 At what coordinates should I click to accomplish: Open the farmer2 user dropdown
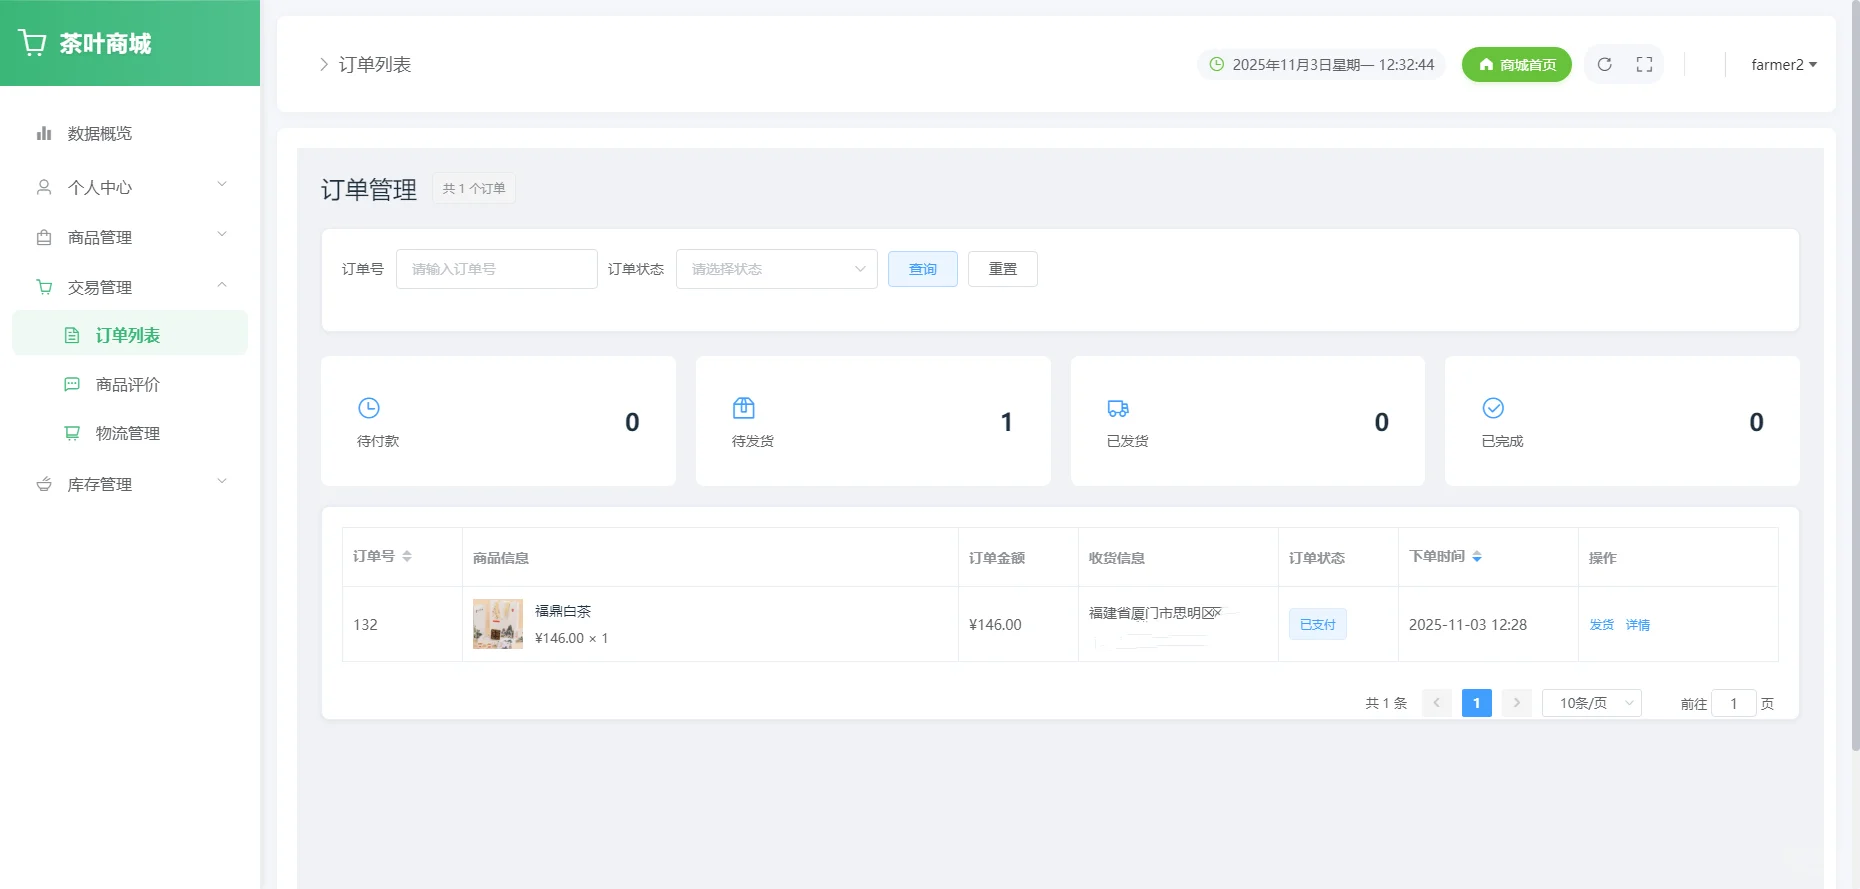pyautogui.click(x=1784, y=64)
